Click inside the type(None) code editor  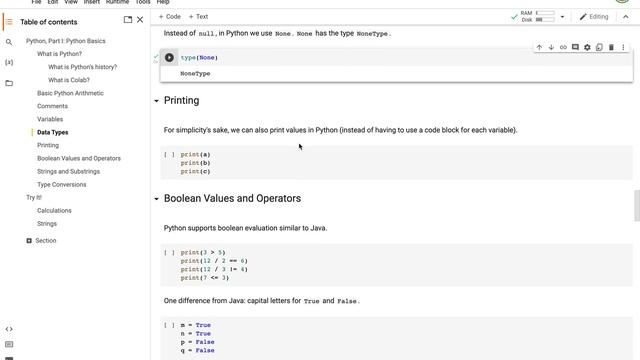pyautogui.click(x=404, y=58)
